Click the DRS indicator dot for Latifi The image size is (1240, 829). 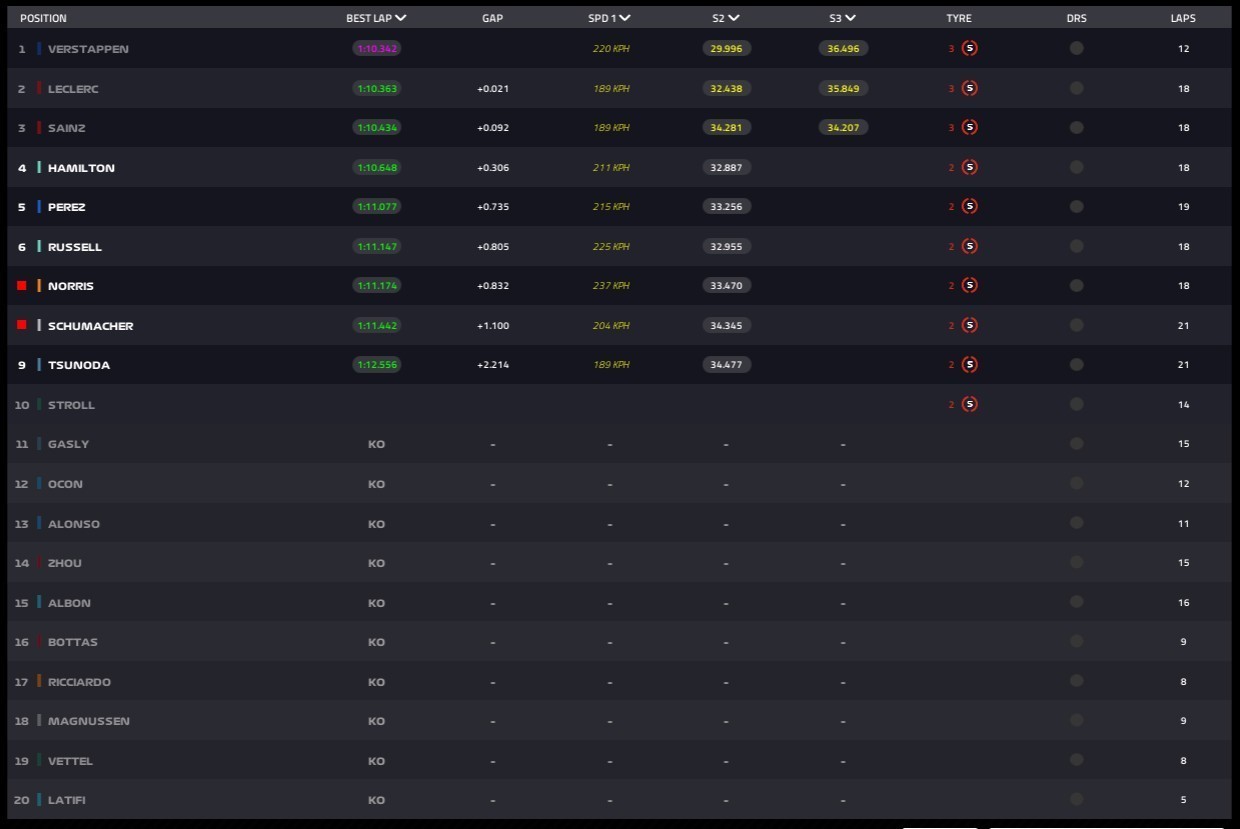1076,799
